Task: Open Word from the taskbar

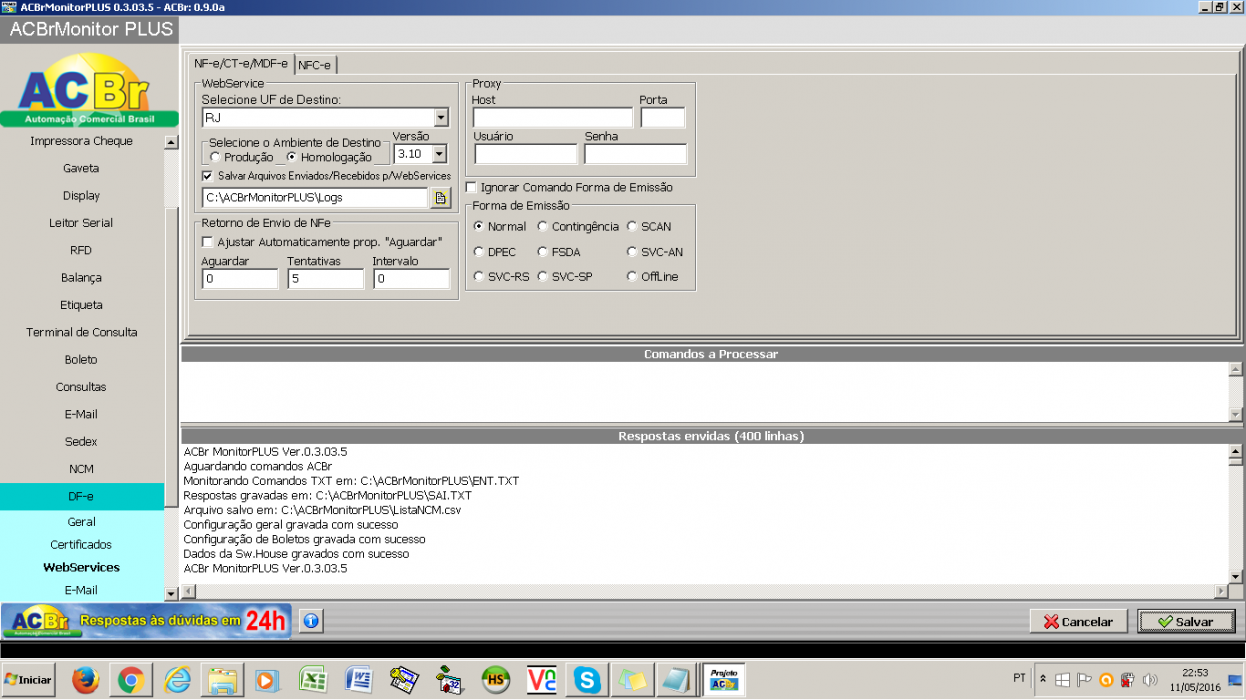Action: (359, 680)
